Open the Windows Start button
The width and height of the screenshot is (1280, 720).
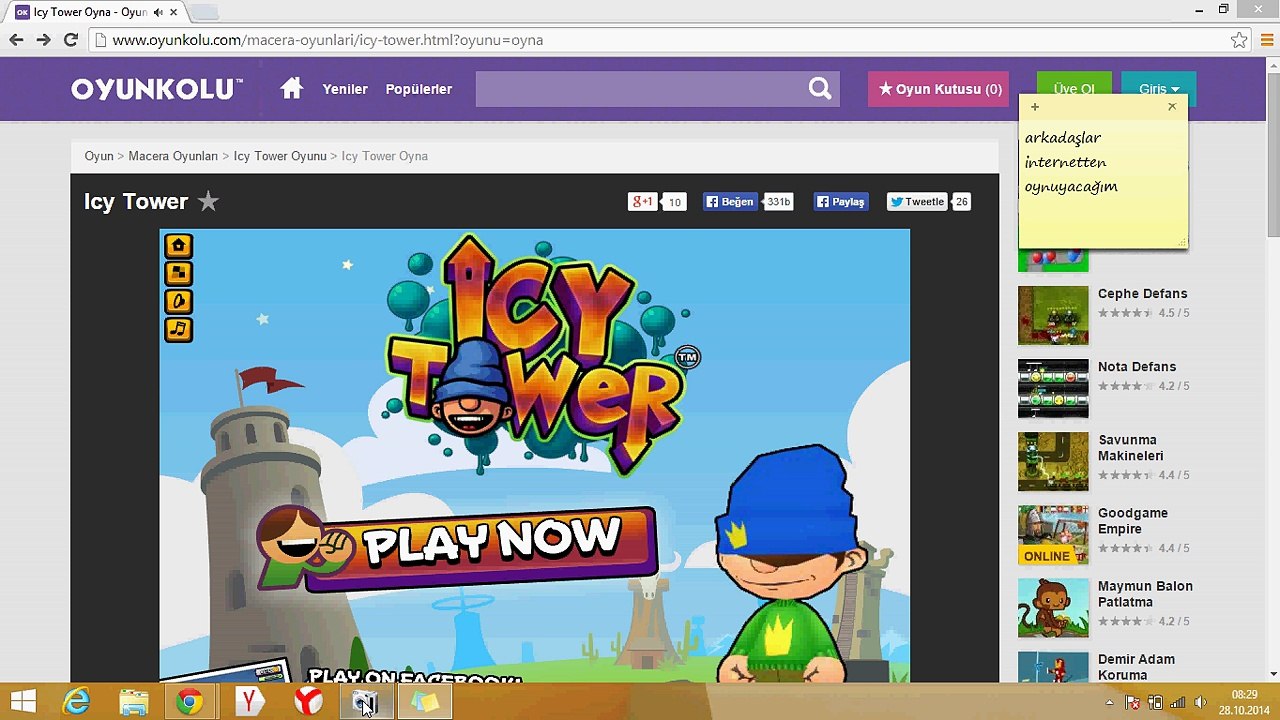click(x=22, y=702)
